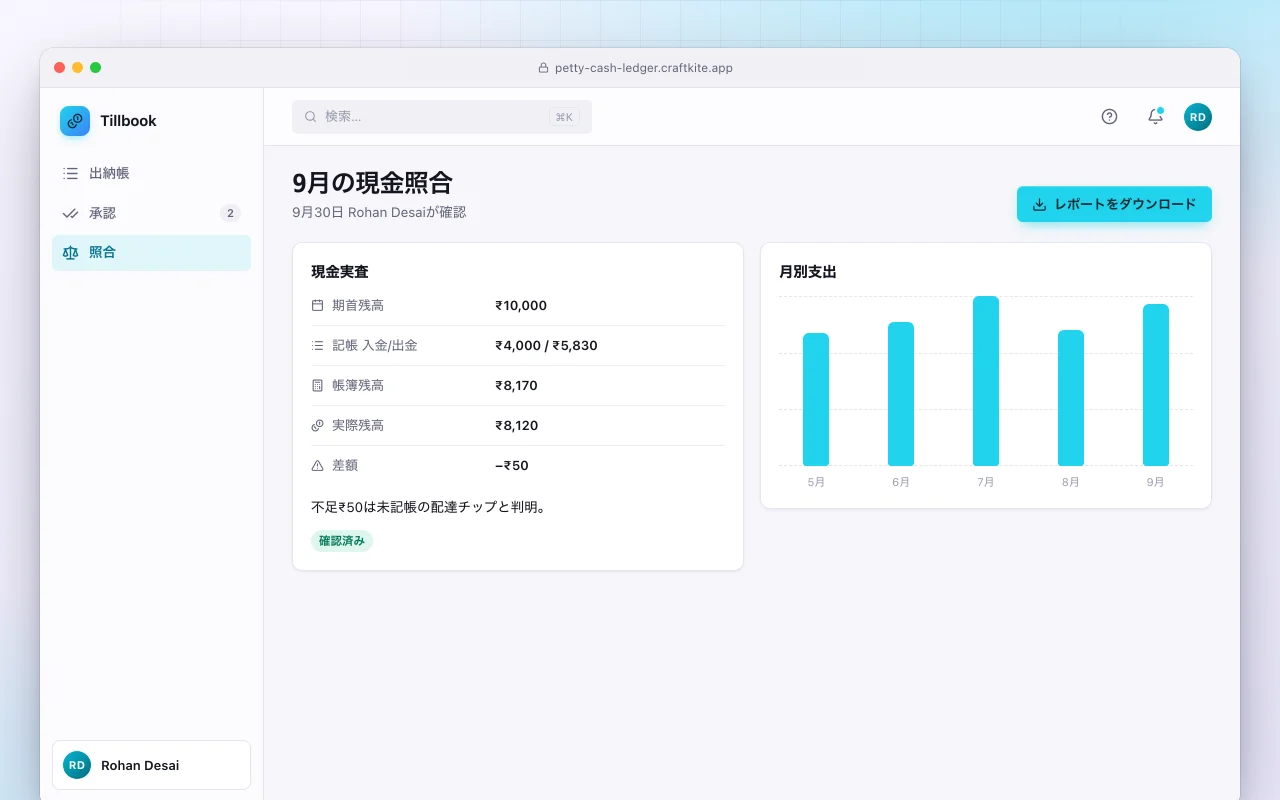
Task: Click the warning triangle icon next to 差額
Action: [x=318, y=465]
